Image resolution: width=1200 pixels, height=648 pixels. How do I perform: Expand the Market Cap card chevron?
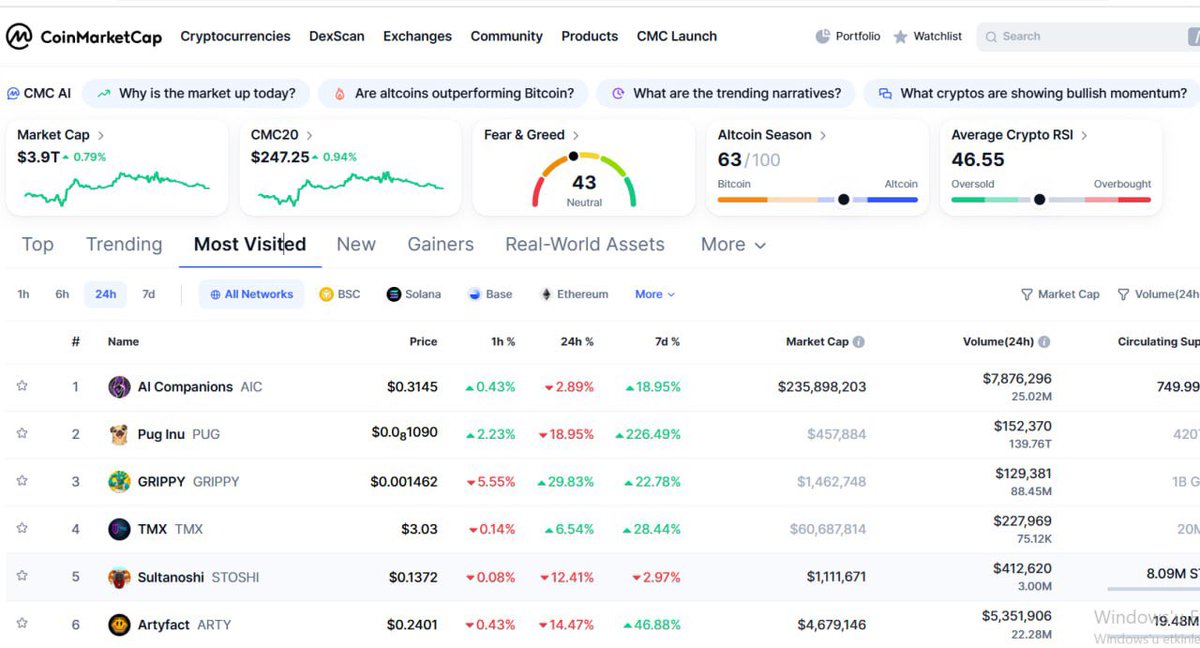(x=100, y=135)
